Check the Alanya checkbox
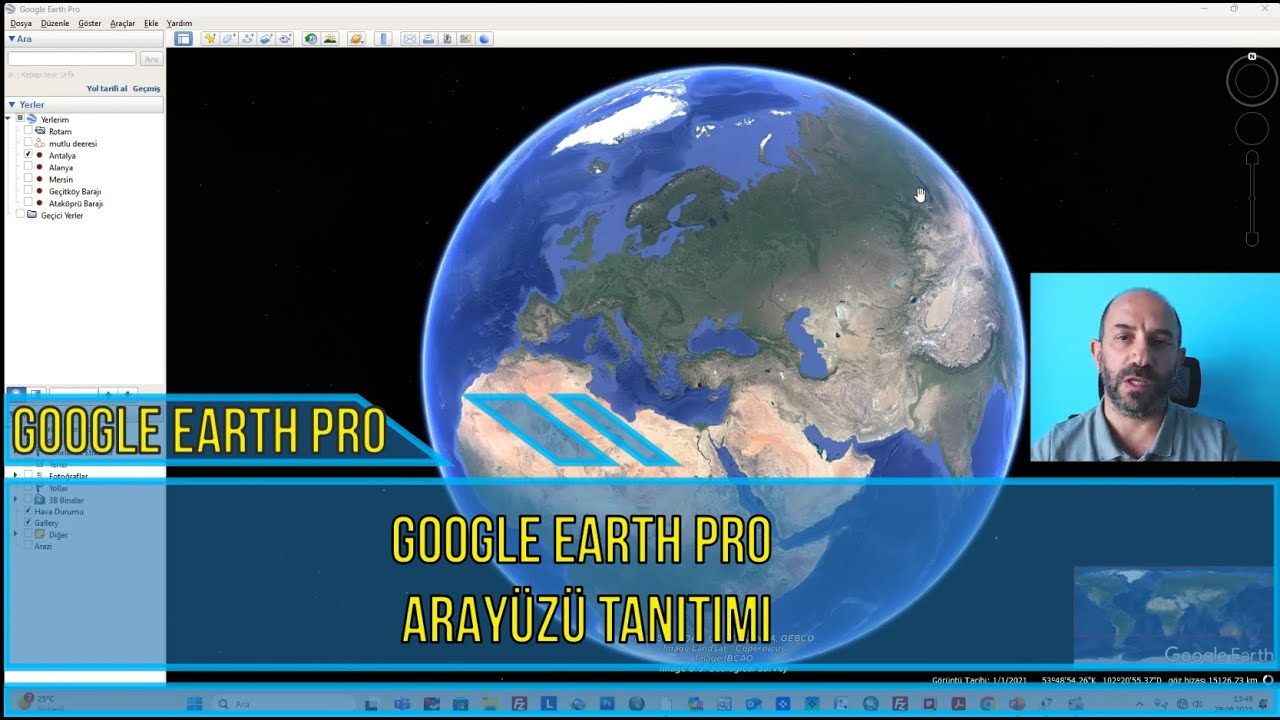Screen dimensions: 1280x720 point(28,167)
